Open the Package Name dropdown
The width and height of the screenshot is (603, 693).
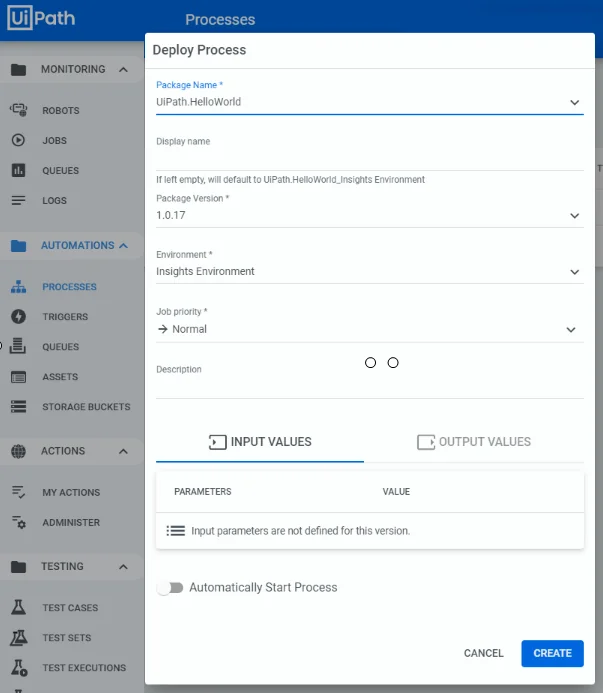(370, 102)
